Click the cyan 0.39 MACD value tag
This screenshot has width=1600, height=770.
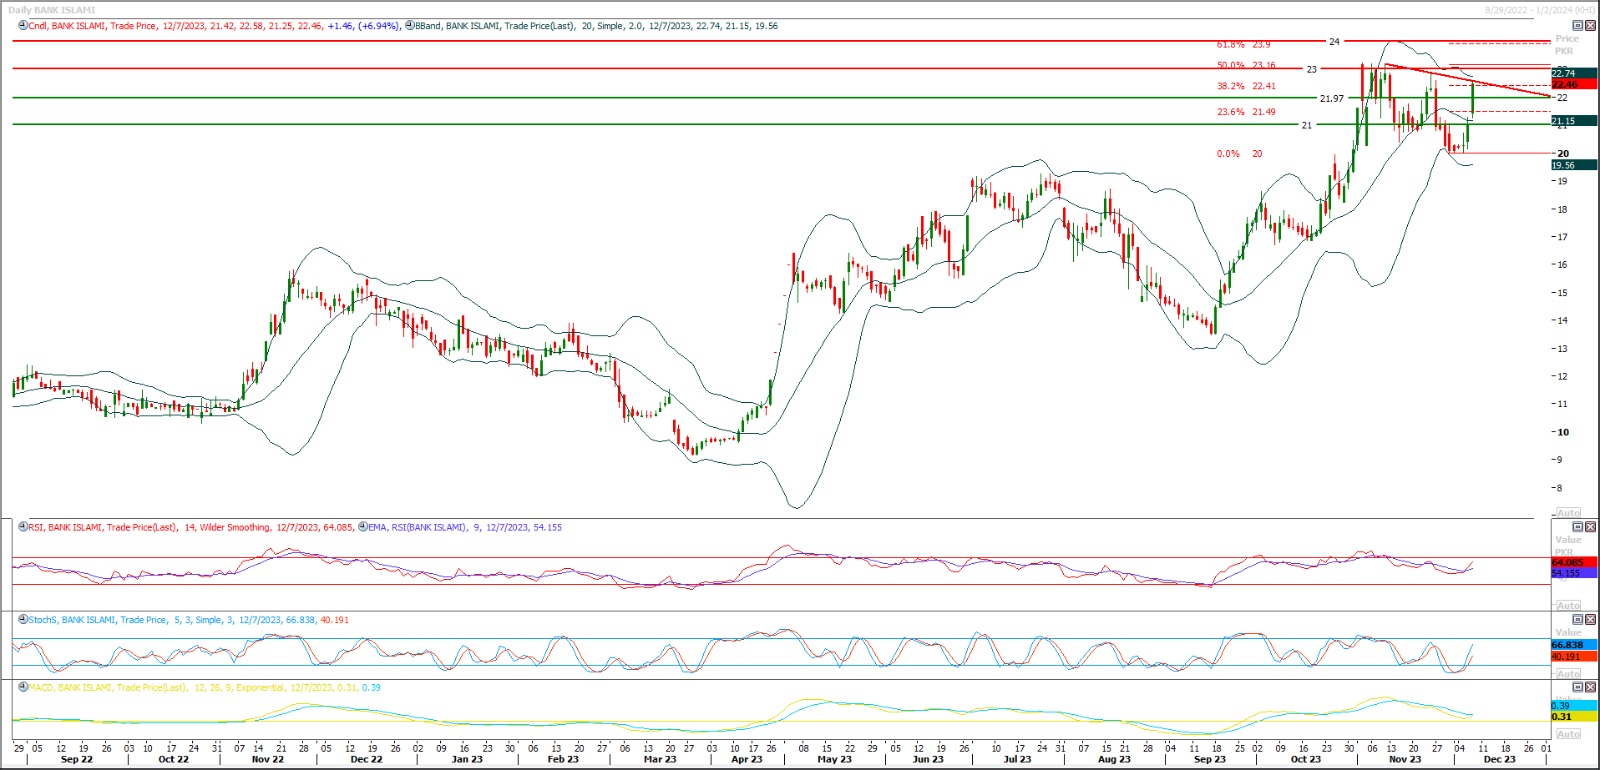(1574, 706)
